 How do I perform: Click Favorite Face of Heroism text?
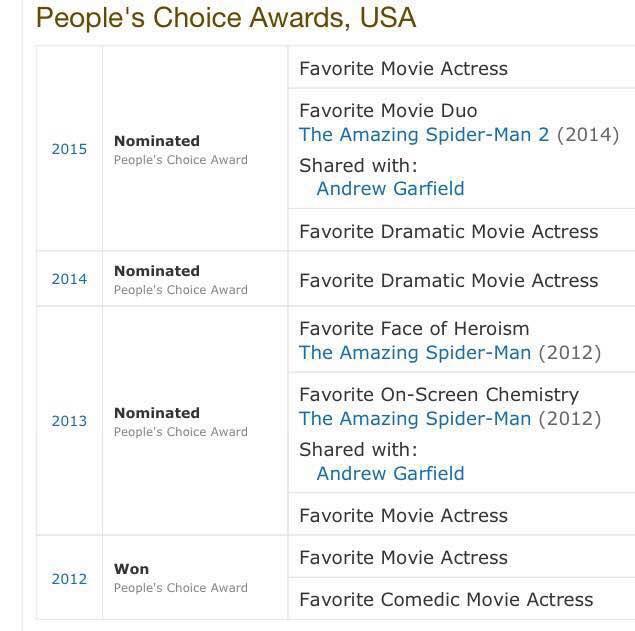(x=414, y=328)
